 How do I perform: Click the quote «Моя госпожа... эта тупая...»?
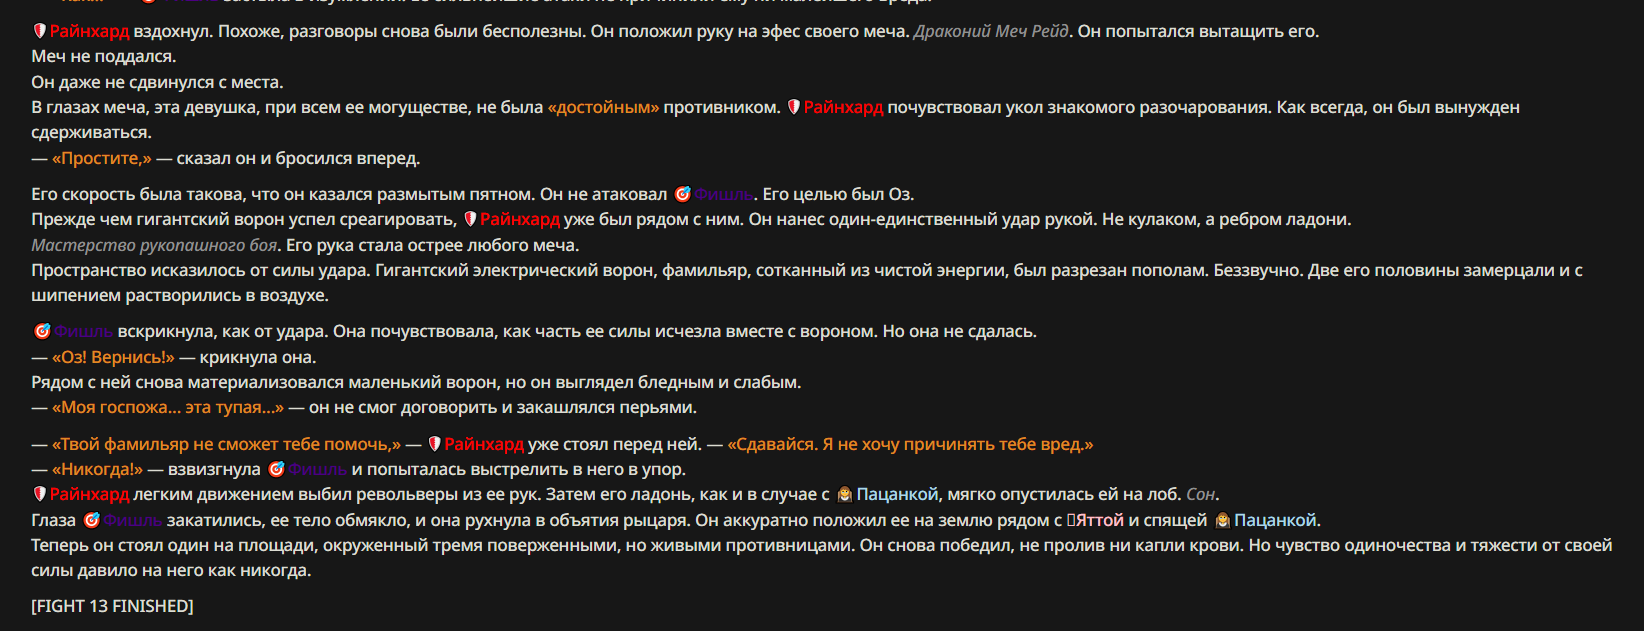coord(168,407)
